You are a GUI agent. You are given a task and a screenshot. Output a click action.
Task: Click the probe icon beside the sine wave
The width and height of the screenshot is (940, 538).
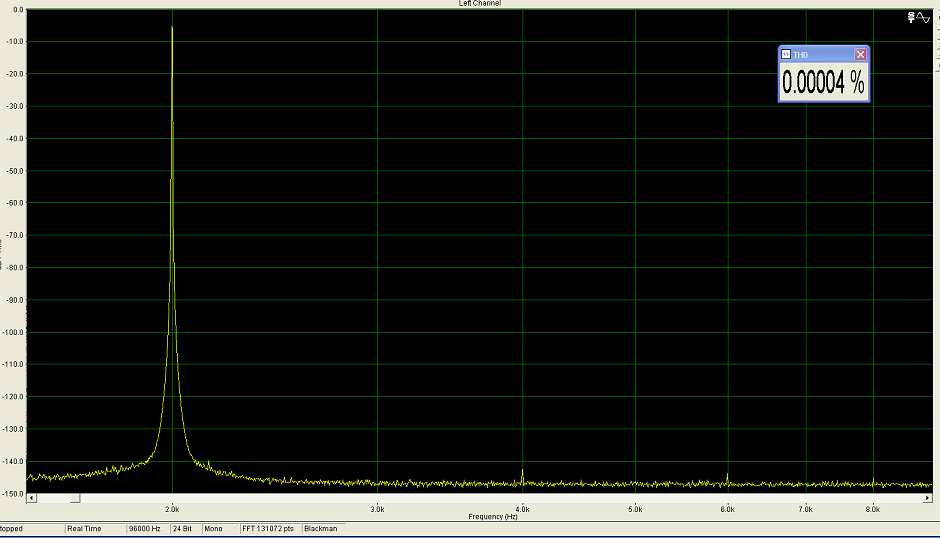tap(911, 17)
